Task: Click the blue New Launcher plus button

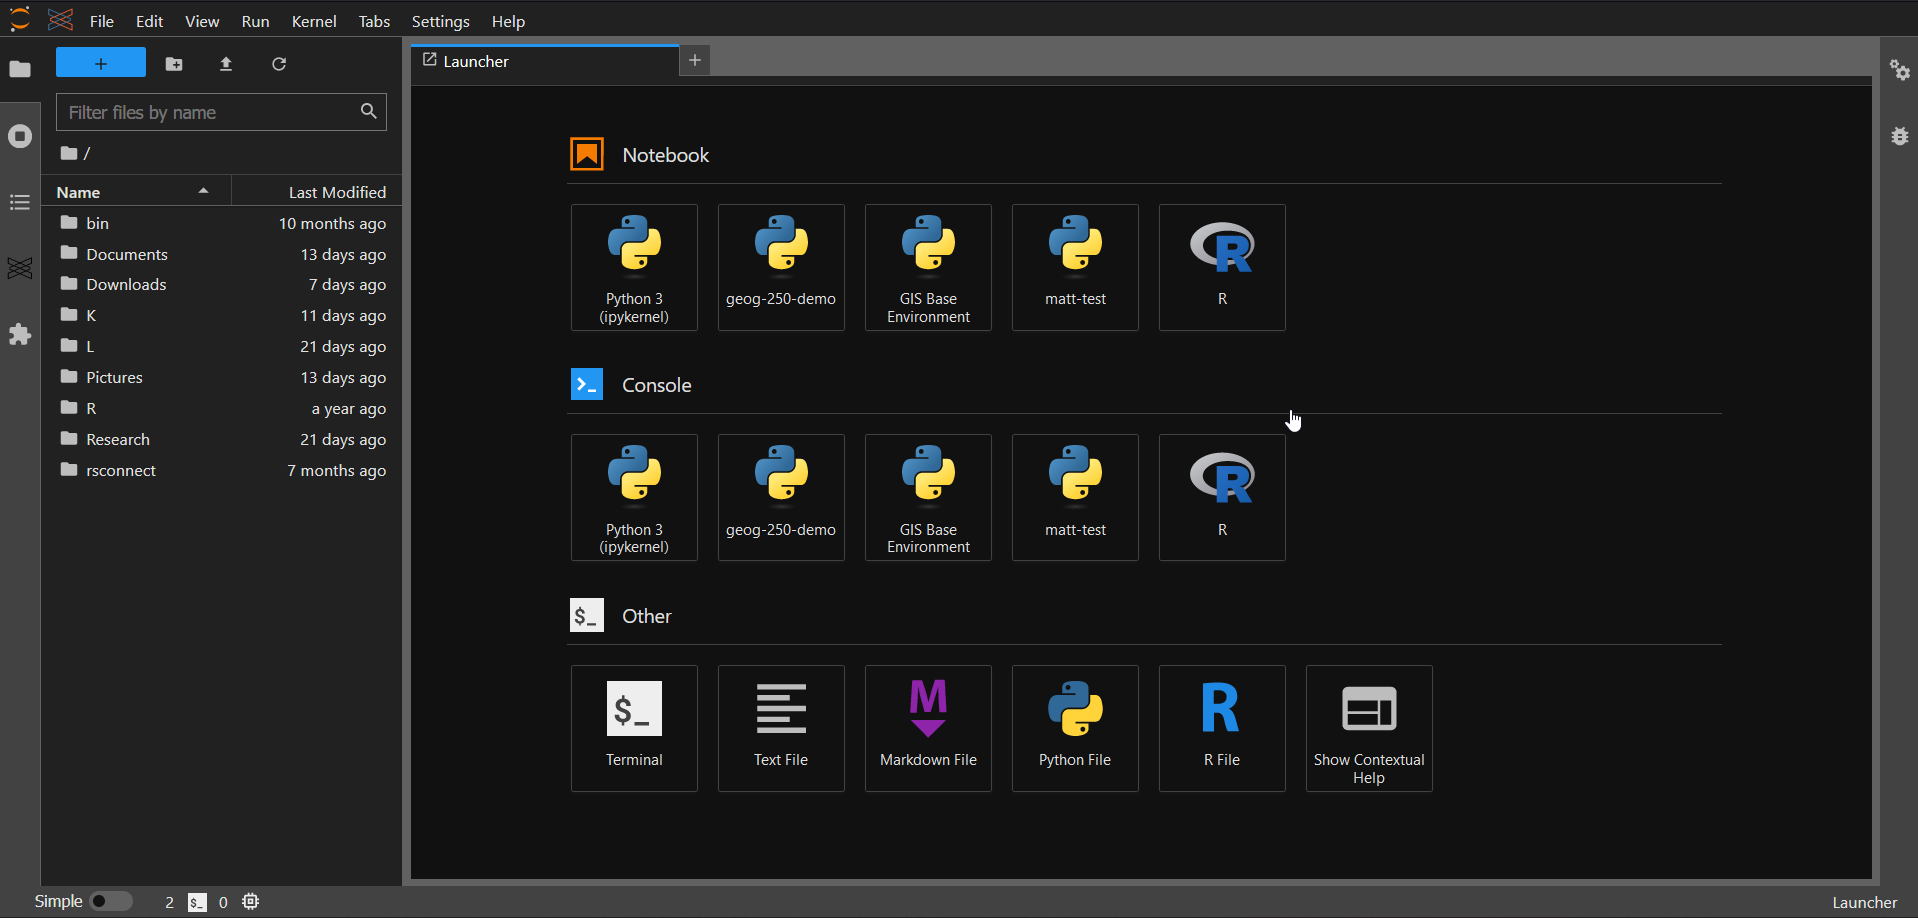Action: pyautogui.click(x=101, y=63)
